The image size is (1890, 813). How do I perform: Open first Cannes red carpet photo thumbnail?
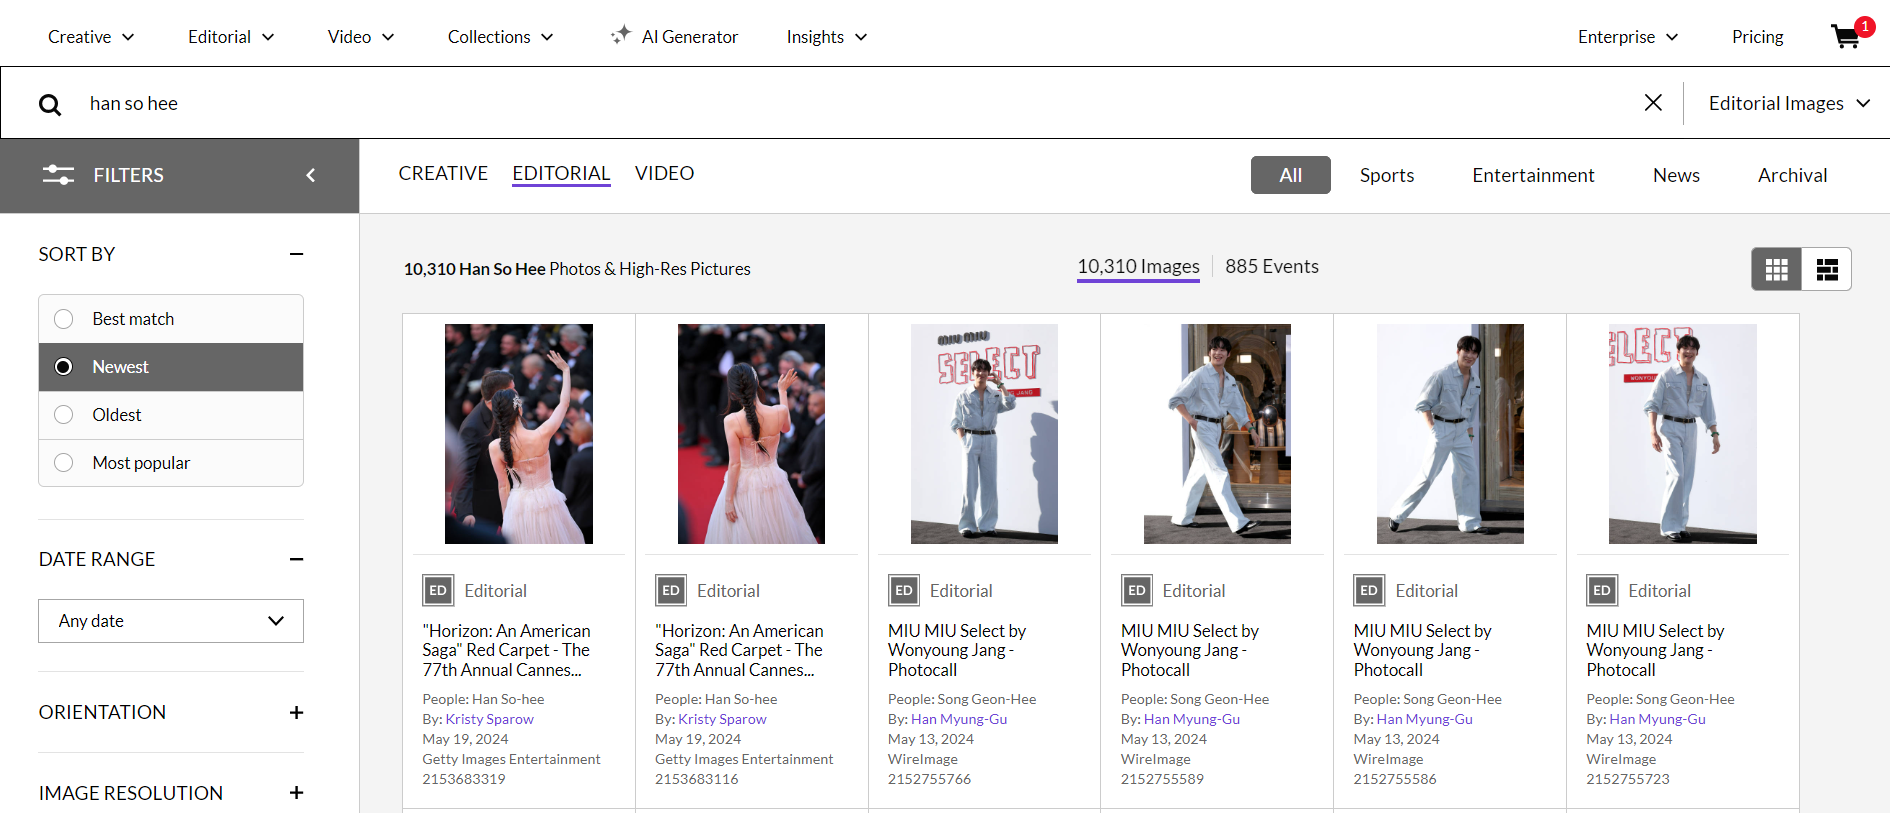(519, 434)
